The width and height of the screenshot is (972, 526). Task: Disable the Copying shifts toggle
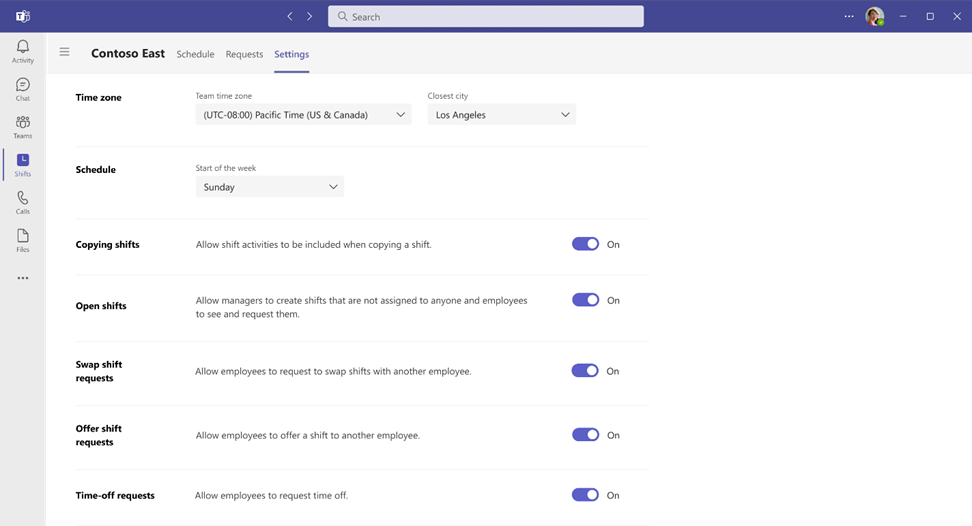point(585,244)
